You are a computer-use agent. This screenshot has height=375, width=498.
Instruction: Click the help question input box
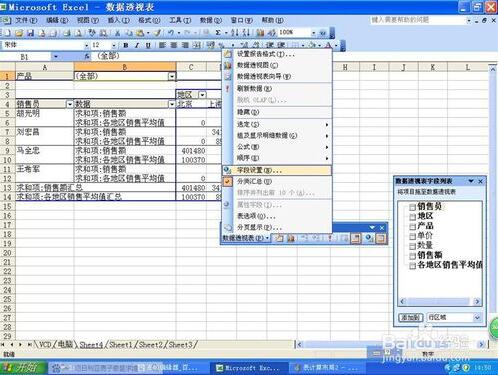coord(417,20)
